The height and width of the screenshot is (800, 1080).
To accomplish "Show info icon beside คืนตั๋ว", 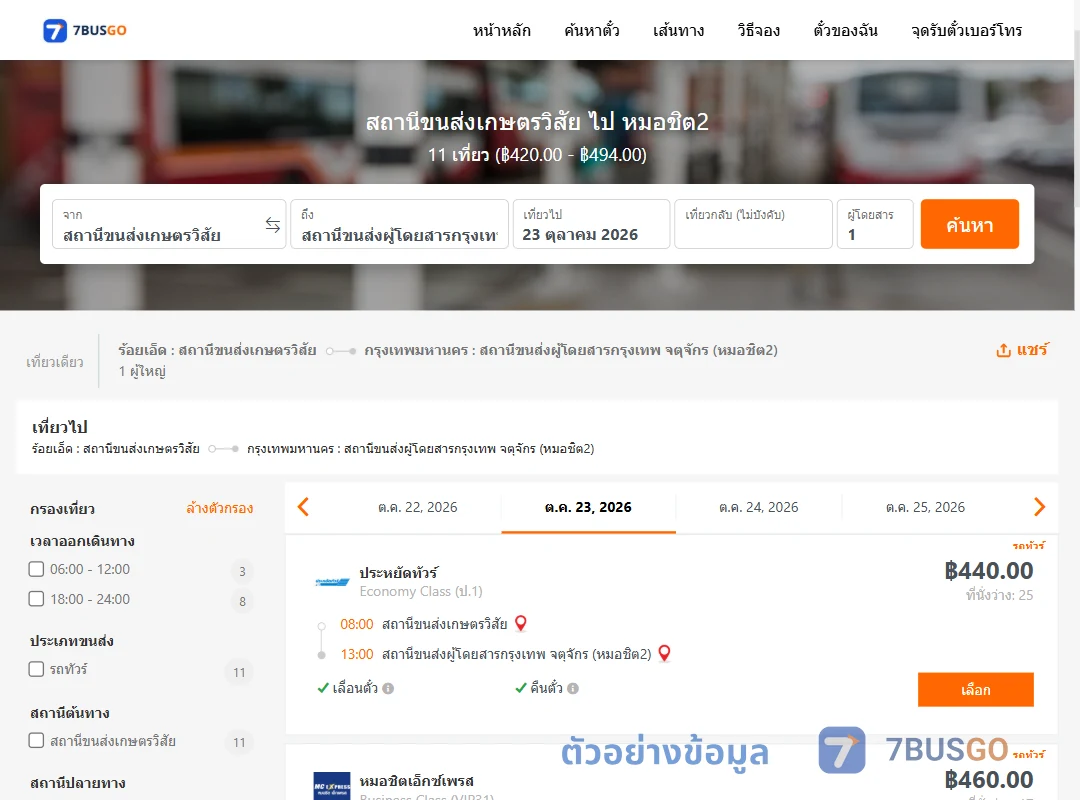I will click(573, 688).
